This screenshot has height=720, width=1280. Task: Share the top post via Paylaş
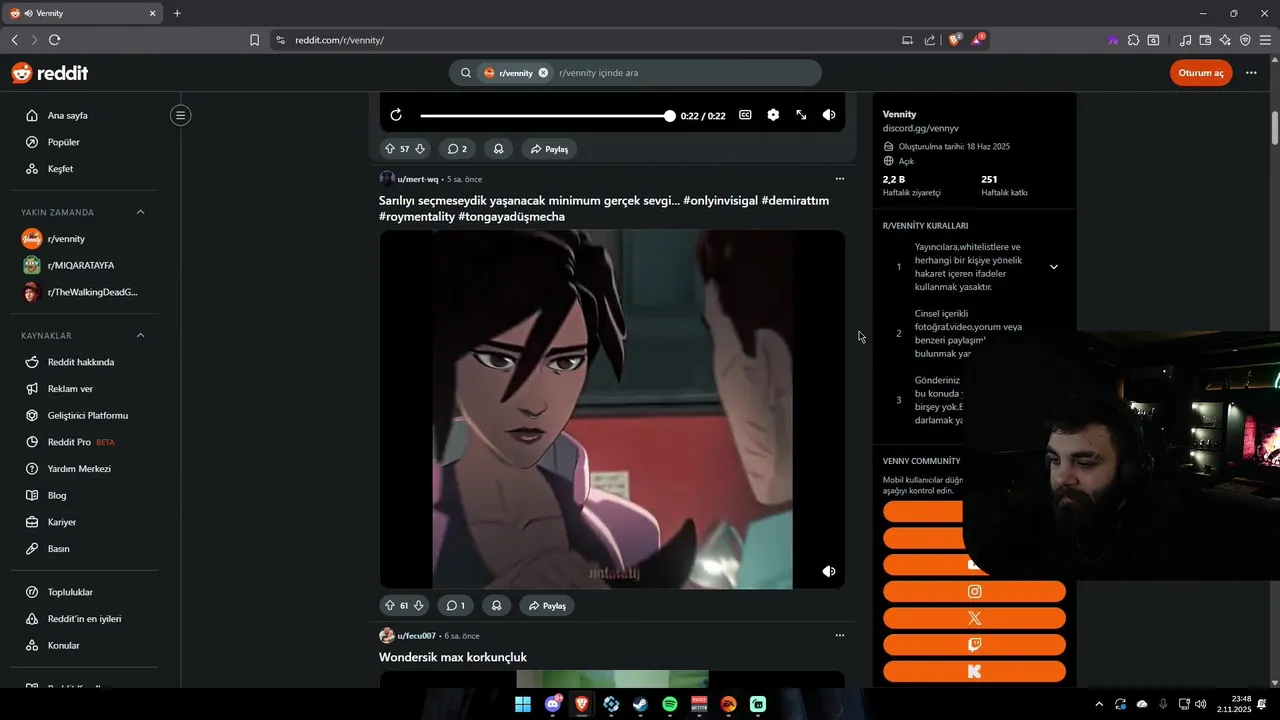click(x=549, y=149)
